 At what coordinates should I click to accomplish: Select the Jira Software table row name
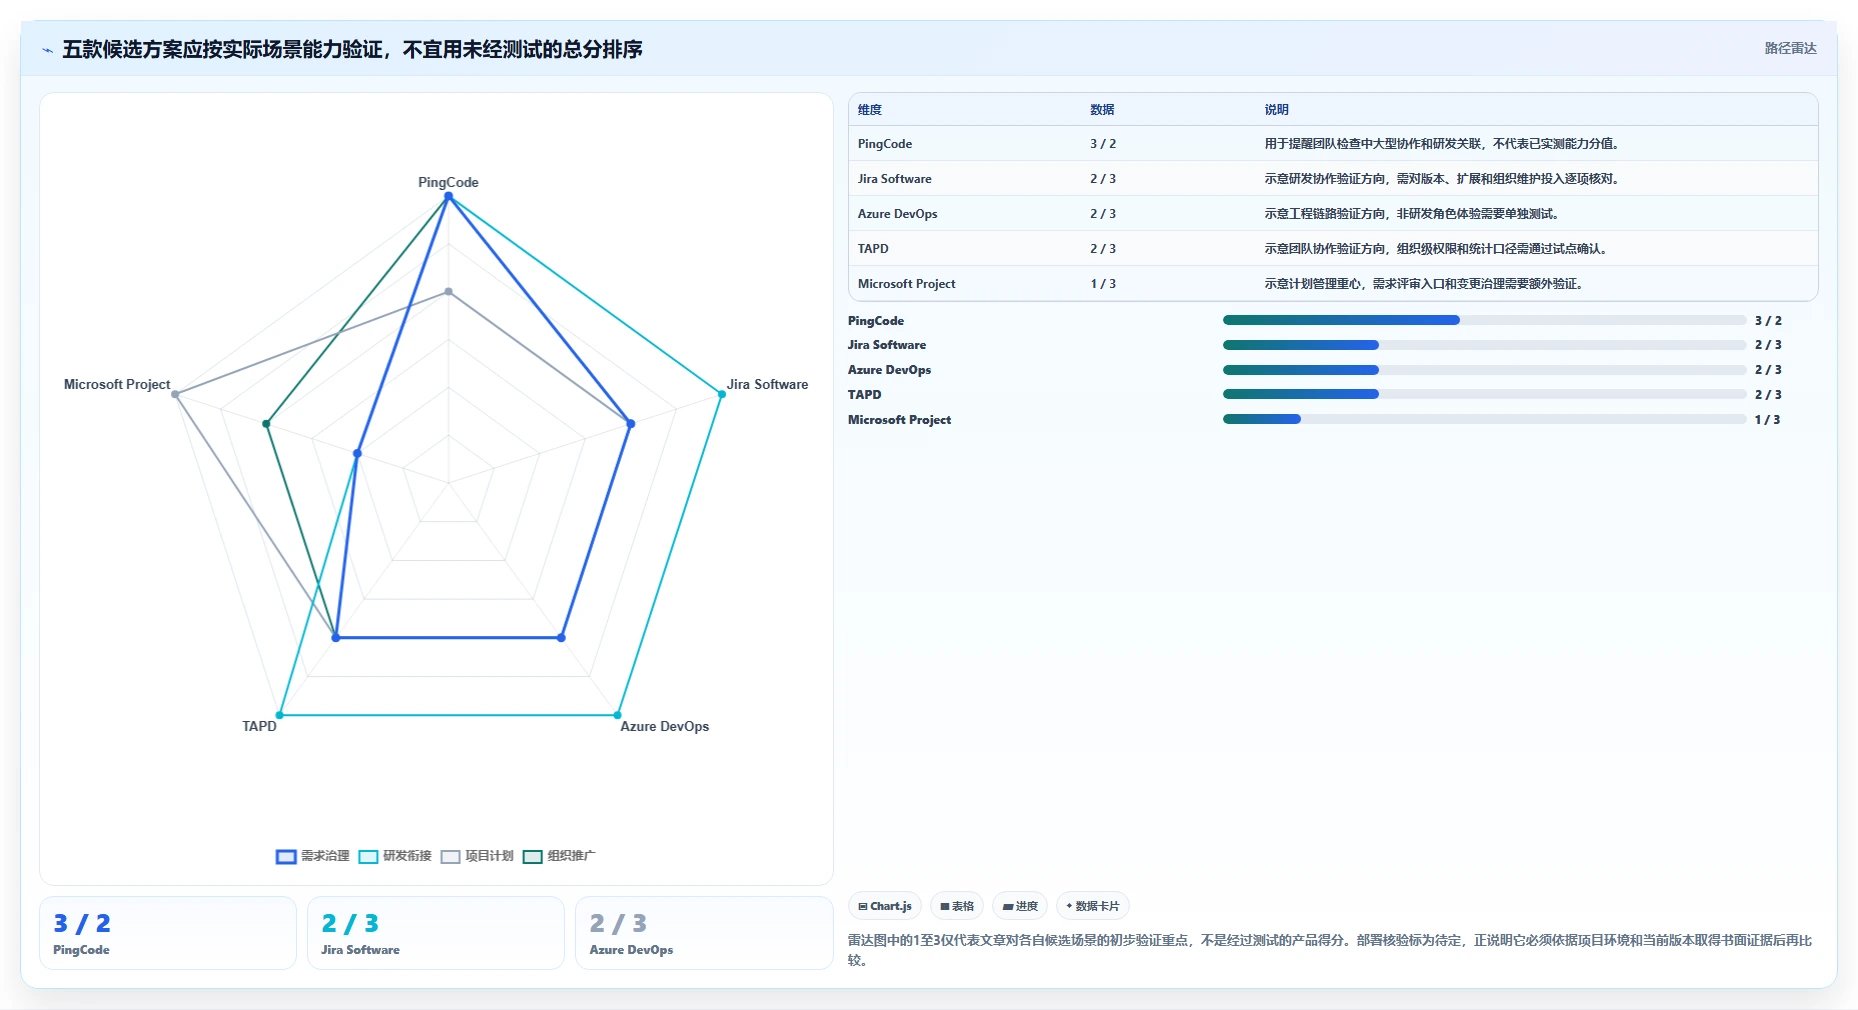tap(894, 179)
